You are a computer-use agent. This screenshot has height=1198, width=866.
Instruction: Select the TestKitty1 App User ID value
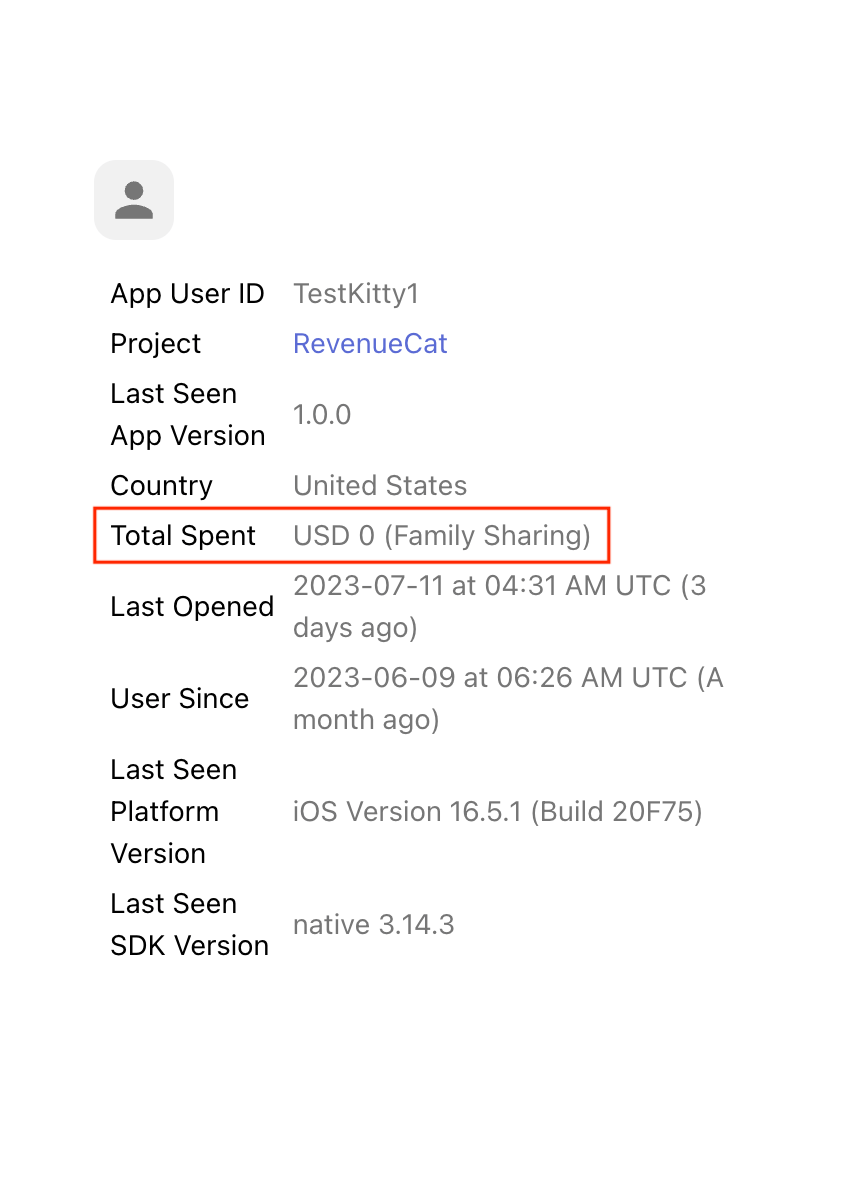[x=356, y=294]
